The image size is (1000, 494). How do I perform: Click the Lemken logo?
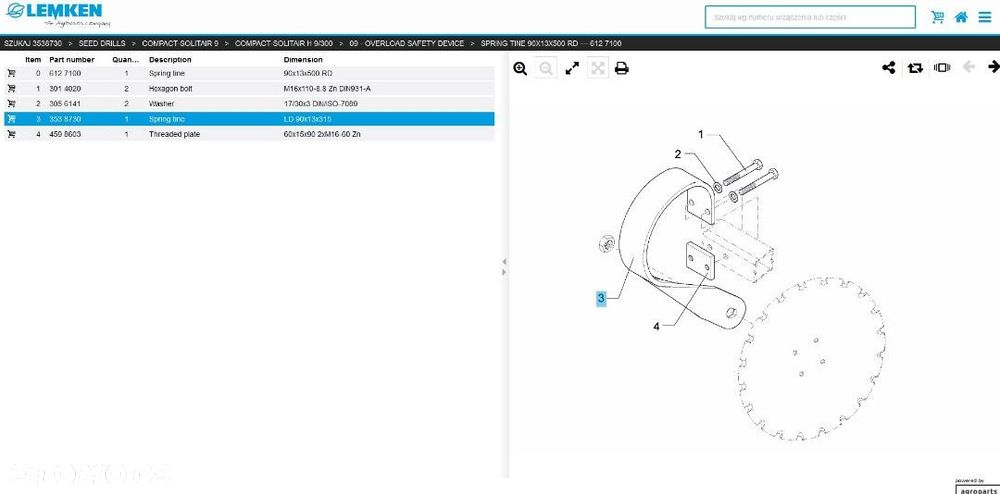(x=59, y=14)
